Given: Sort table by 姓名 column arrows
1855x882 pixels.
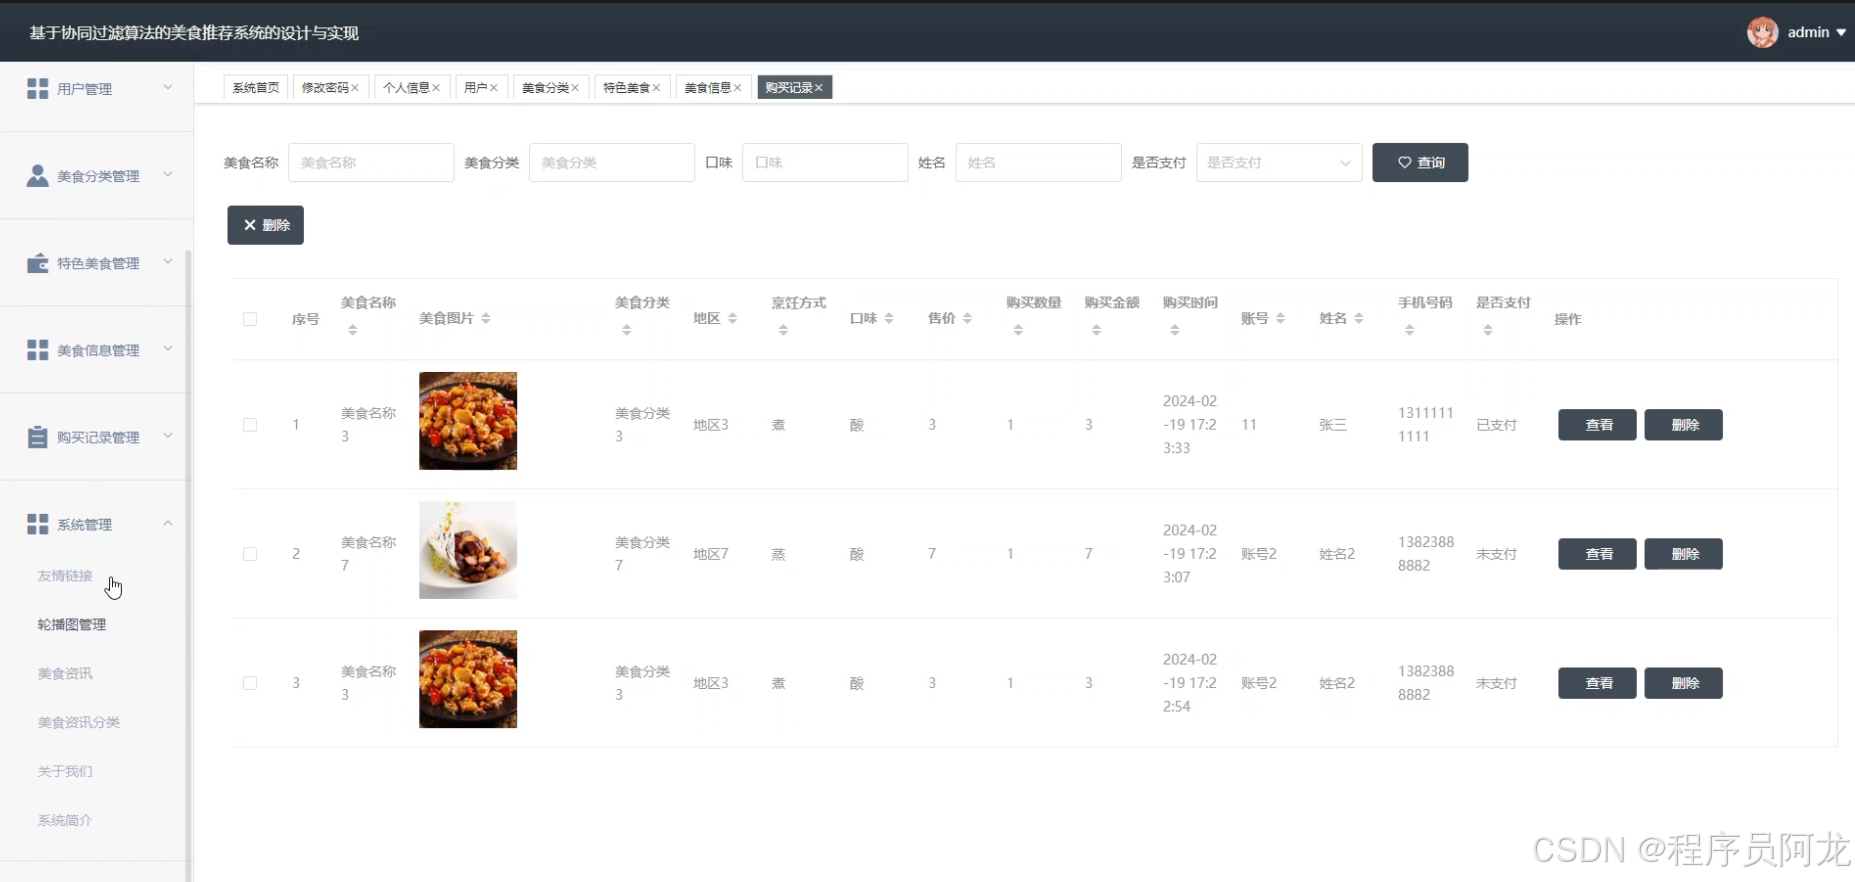Looking at the screenshot, I should (x=1359, y=318).
